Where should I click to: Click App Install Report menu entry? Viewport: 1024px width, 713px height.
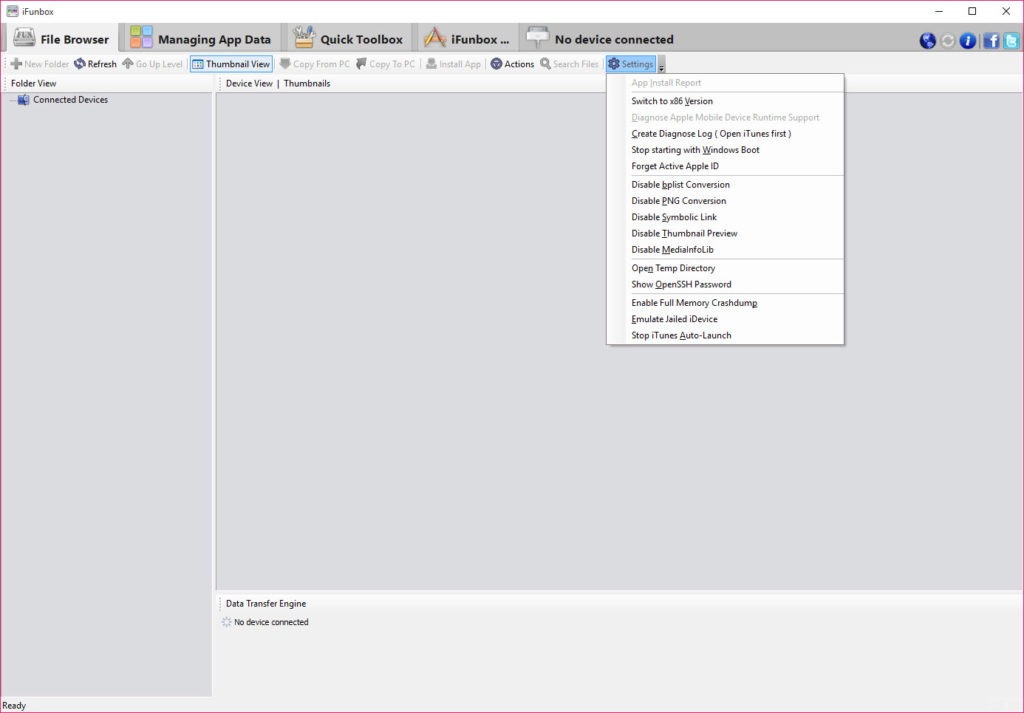pos(725,83)
